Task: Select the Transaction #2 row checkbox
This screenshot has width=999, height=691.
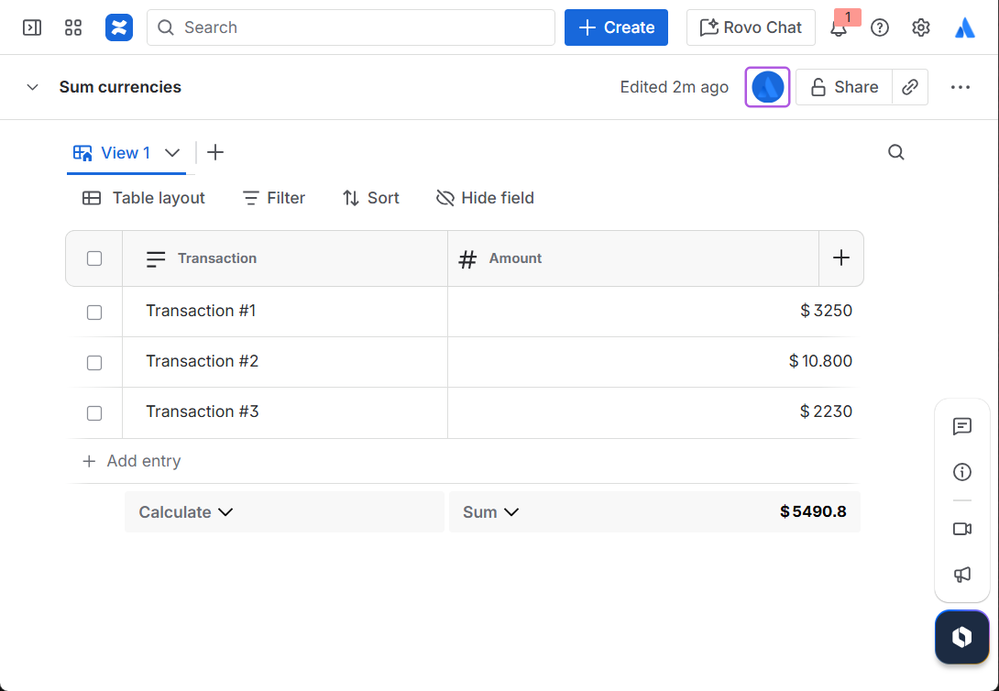Action: pos(94,362)
